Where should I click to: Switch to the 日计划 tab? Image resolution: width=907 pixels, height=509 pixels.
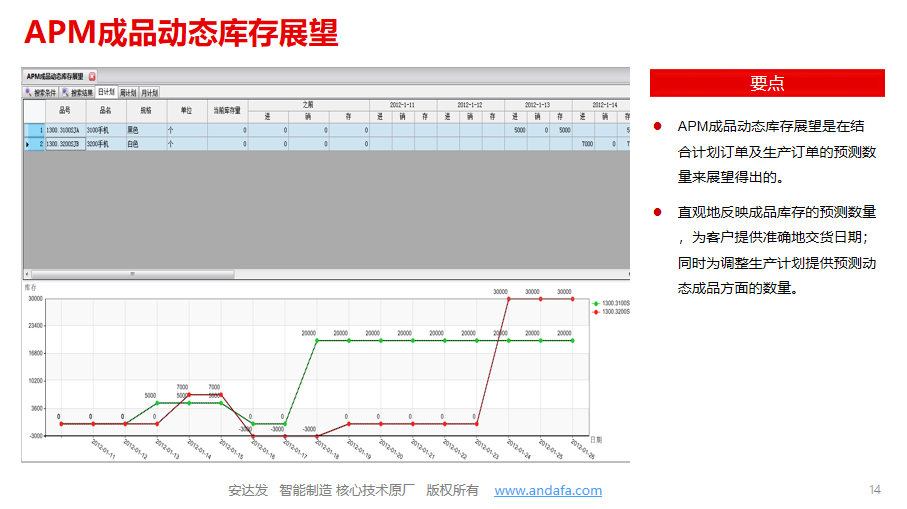click(106, 92)
